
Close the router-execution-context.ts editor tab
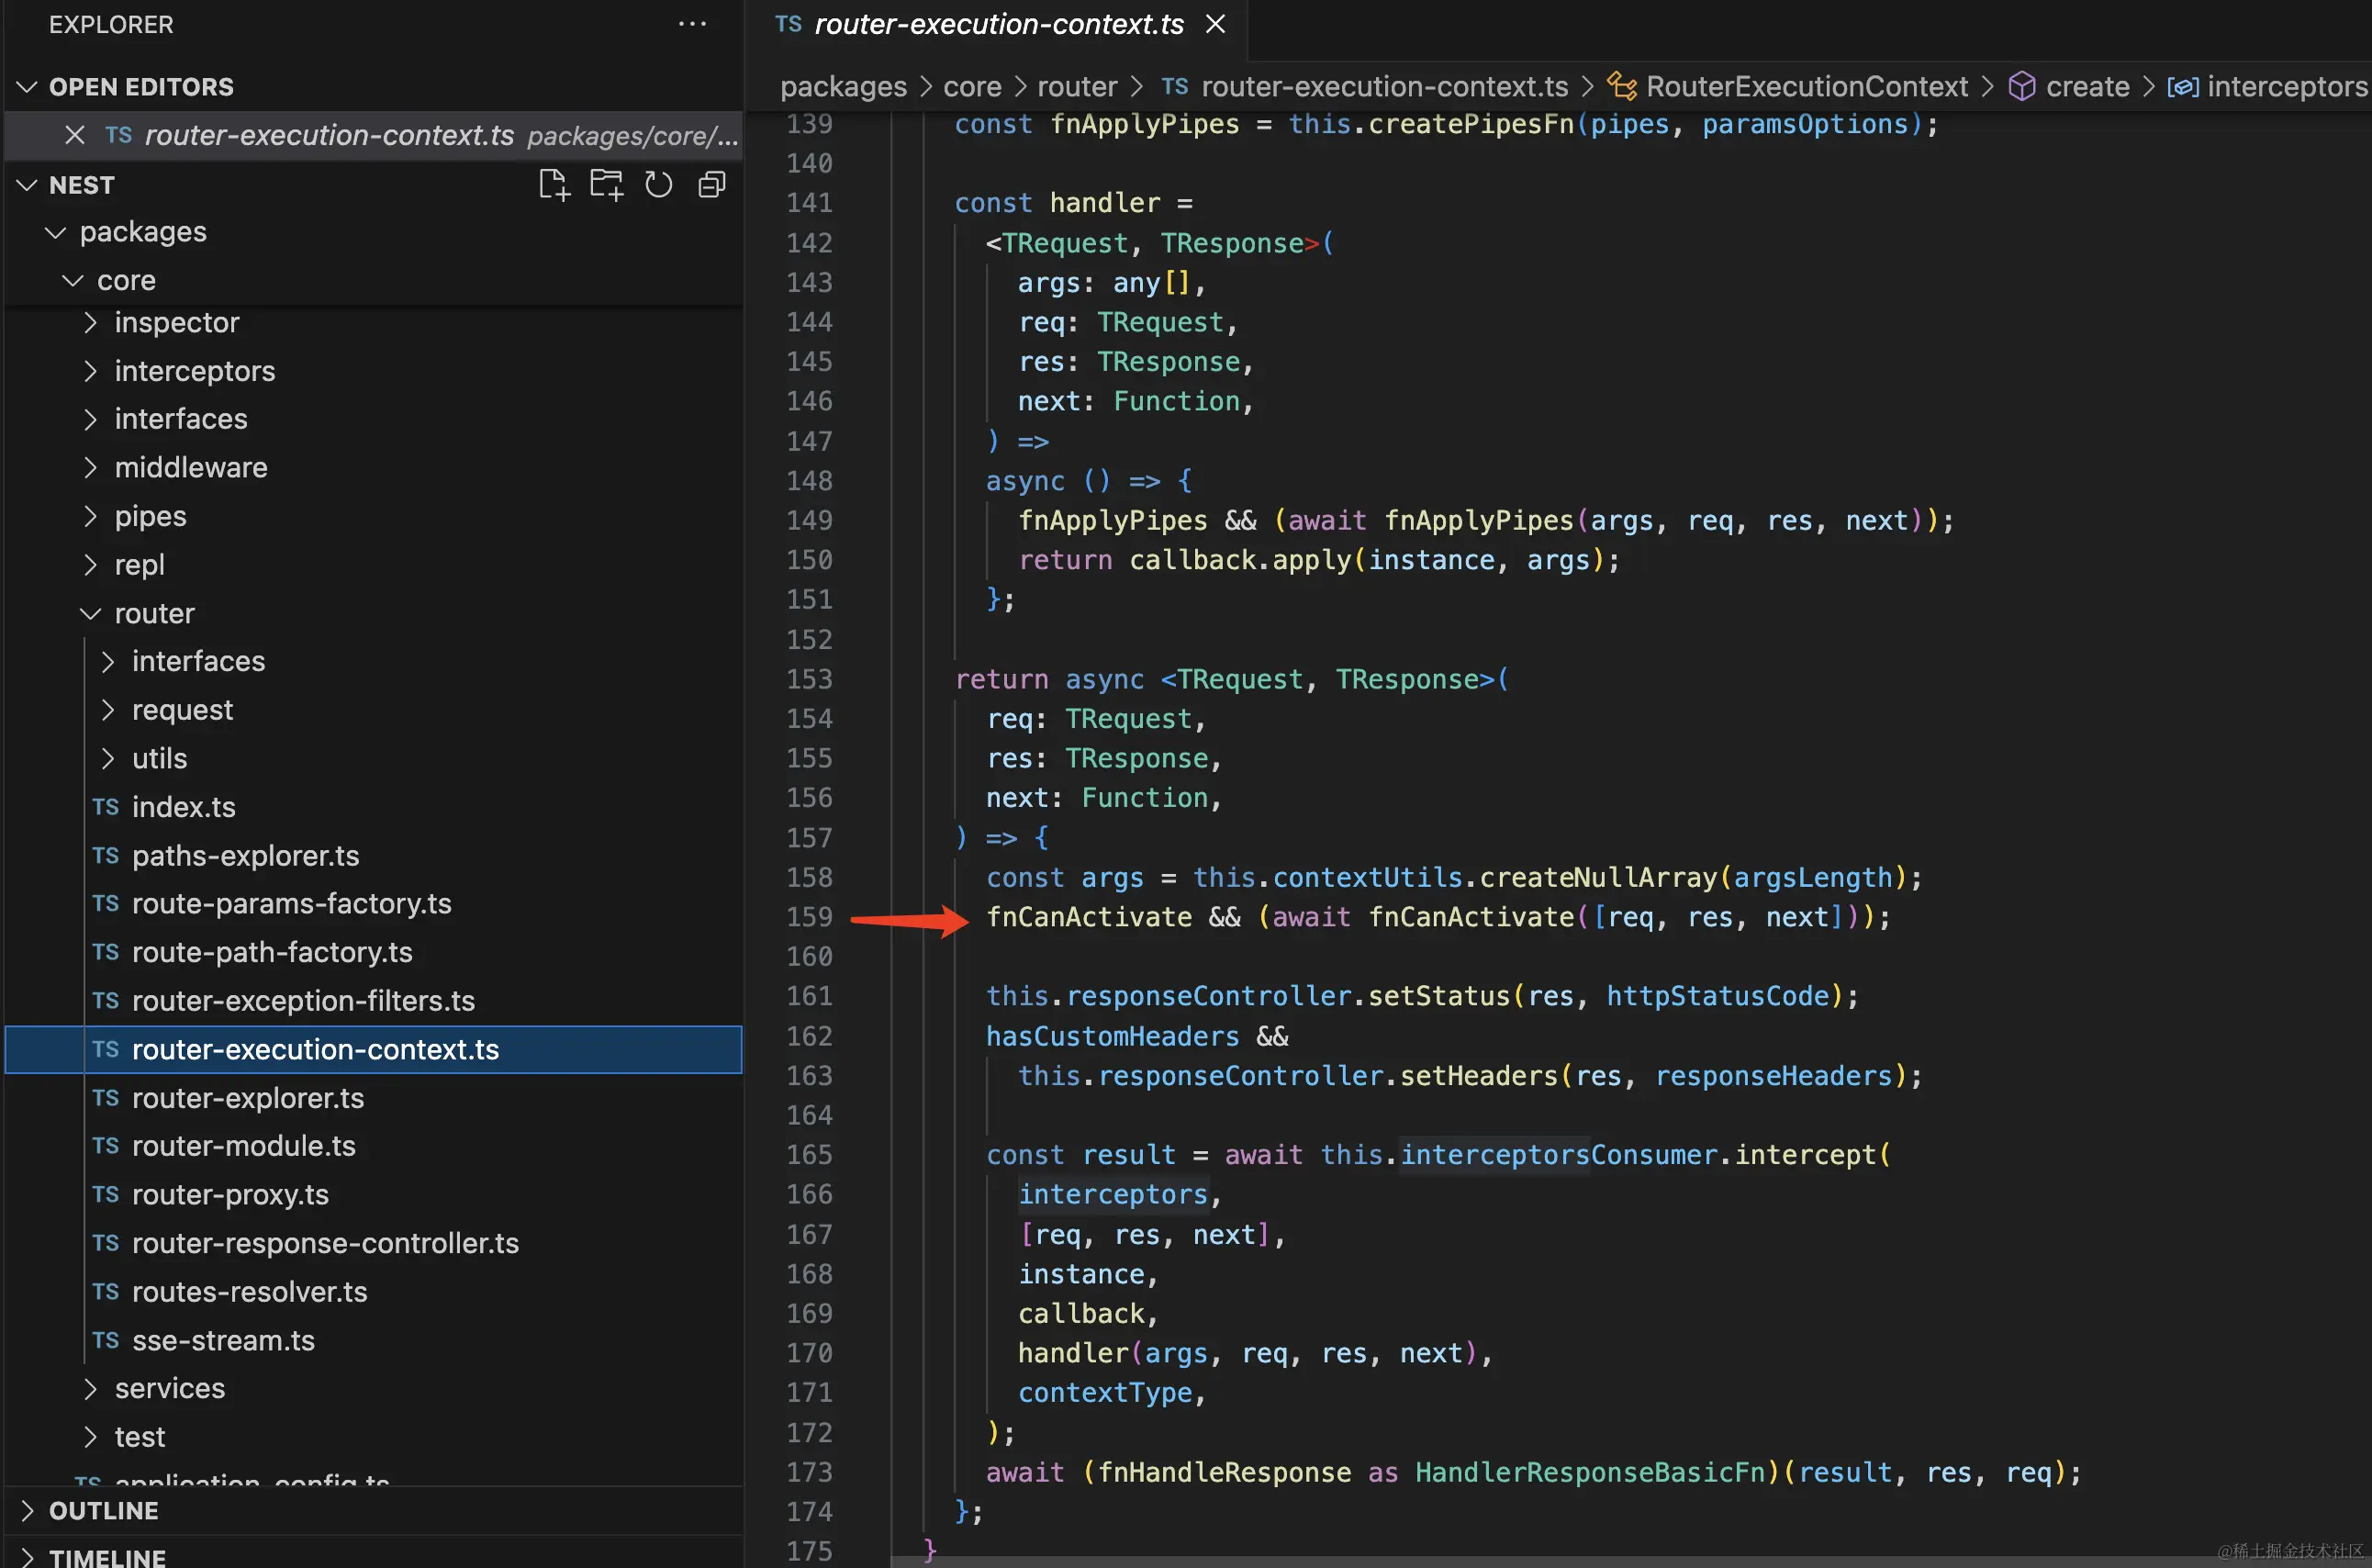1215,24
